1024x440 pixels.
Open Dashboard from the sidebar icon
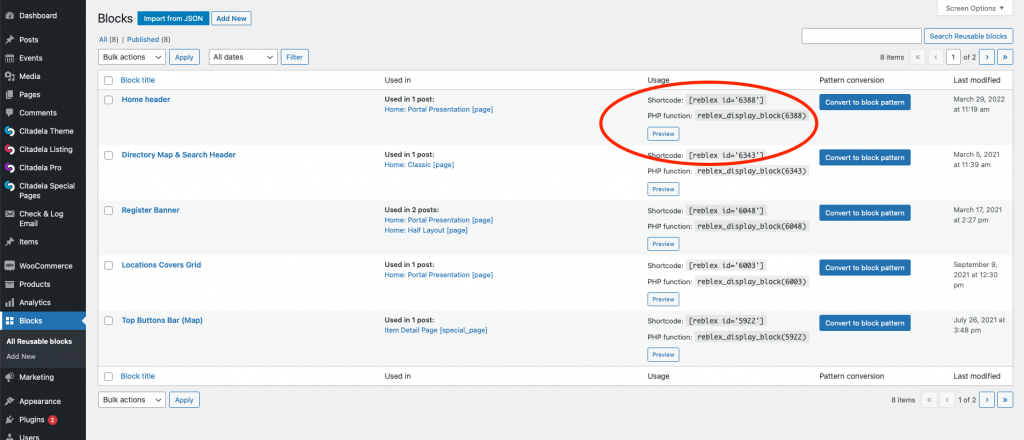click(10, 16)
